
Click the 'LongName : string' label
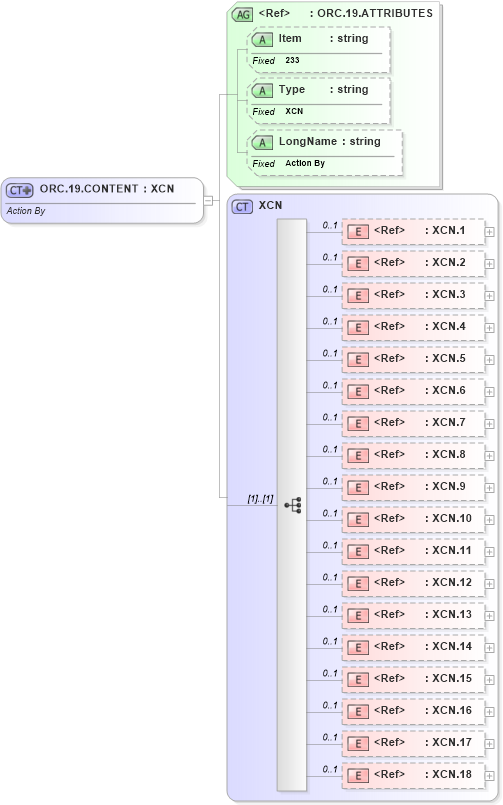click(x=330, y=142)
